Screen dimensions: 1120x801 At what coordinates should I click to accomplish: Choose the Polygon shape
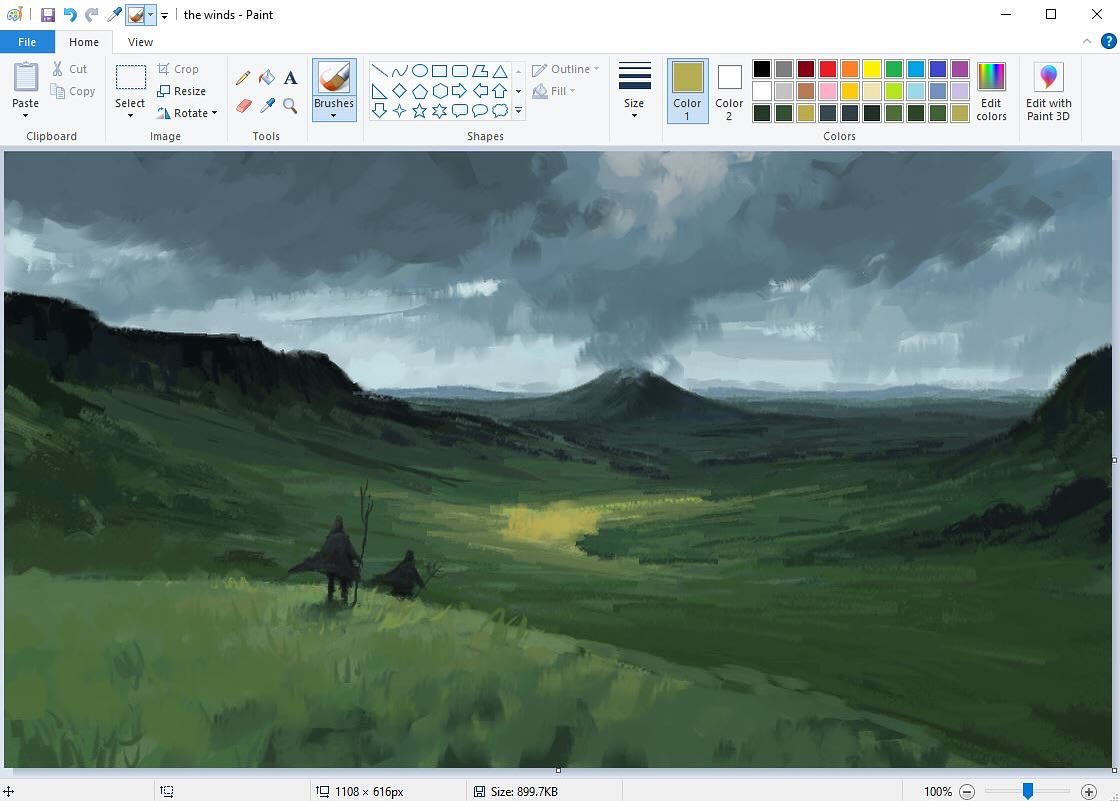480,71
